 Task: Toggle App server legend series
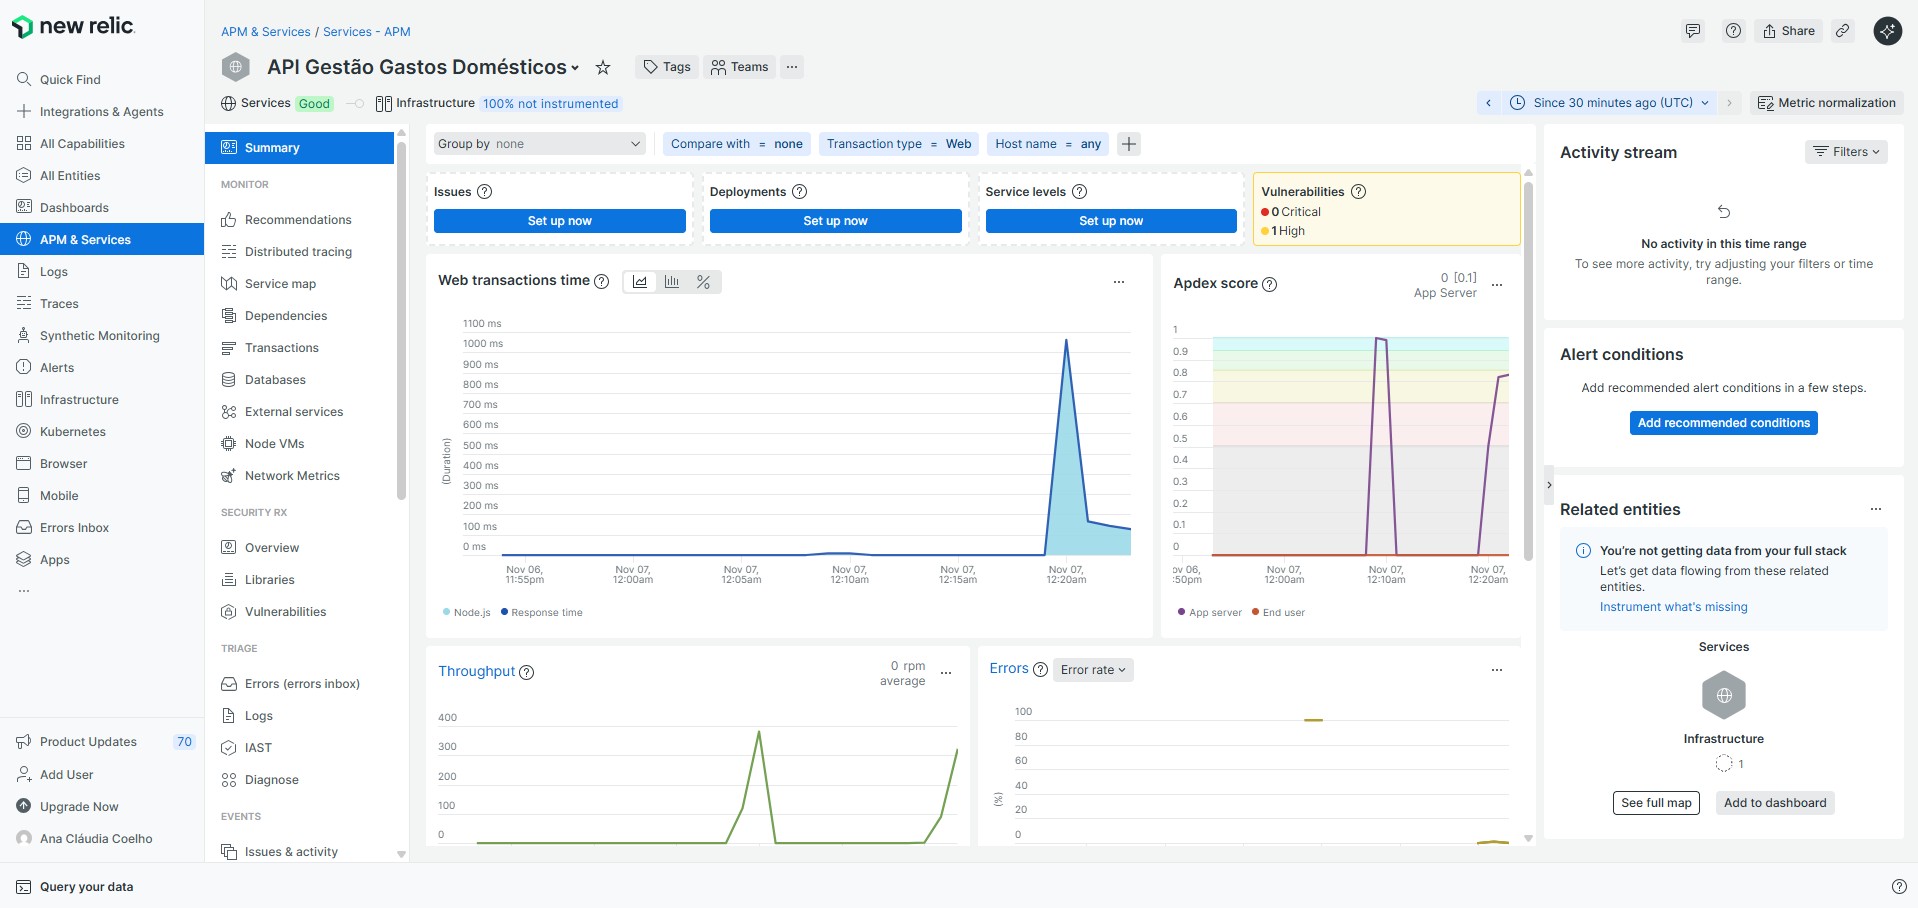pyautogui.click(x=1210, y=613)
